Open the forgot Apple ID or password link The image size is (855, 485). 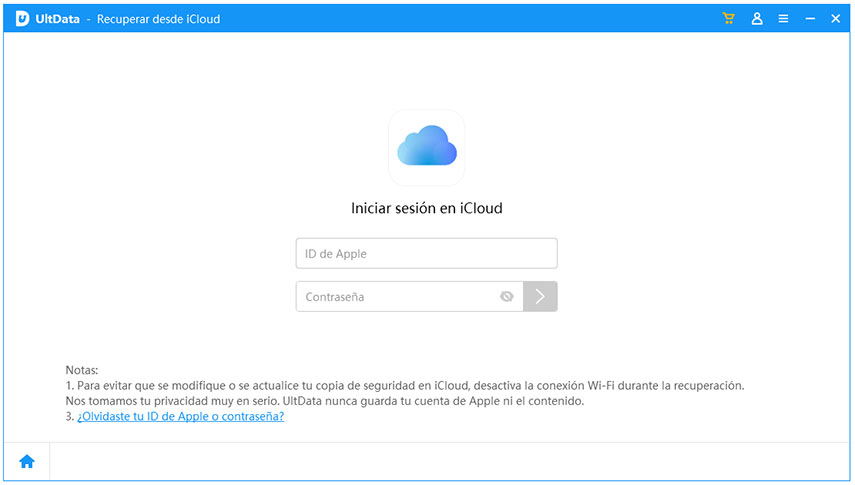click(x=180, y=417)
